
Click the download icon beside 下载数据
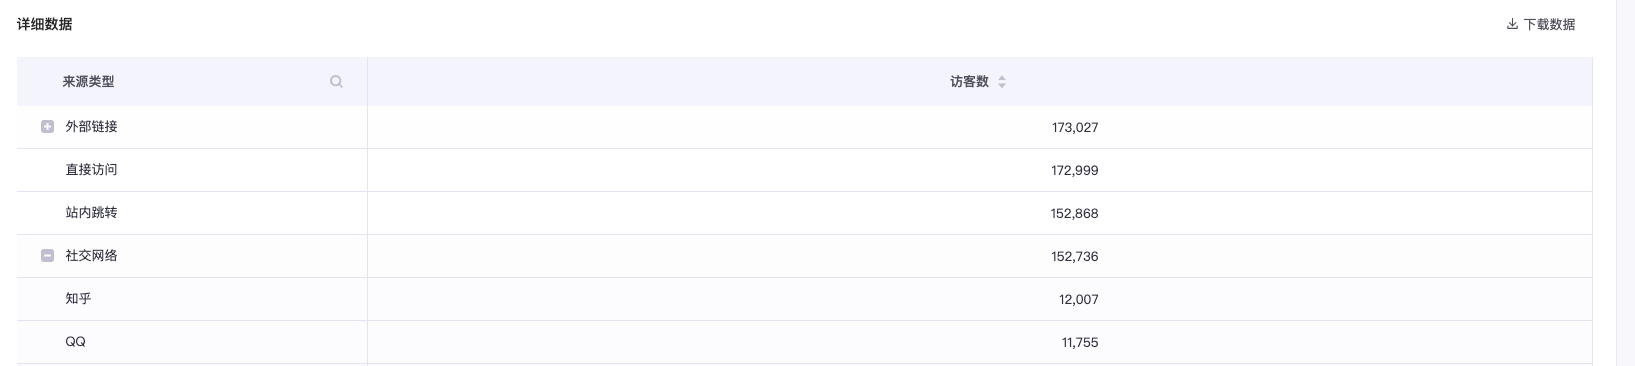click(1512, 25)
